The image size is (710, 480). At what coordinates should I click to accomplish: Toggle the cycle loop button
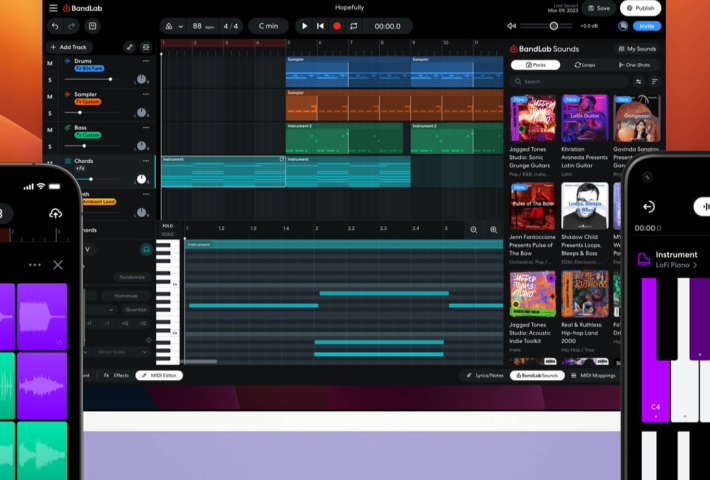353,26
